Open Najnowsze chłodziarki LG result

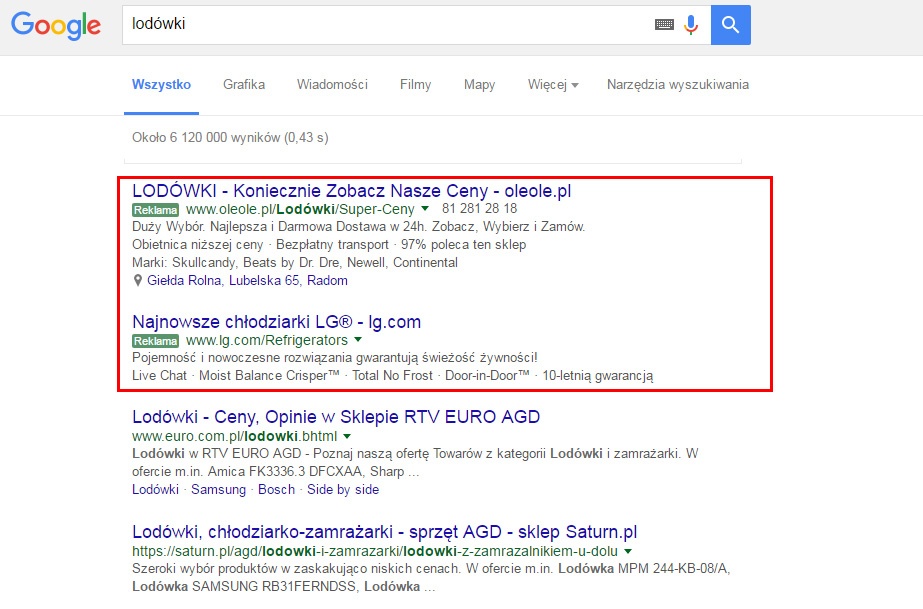coord(277,322)
